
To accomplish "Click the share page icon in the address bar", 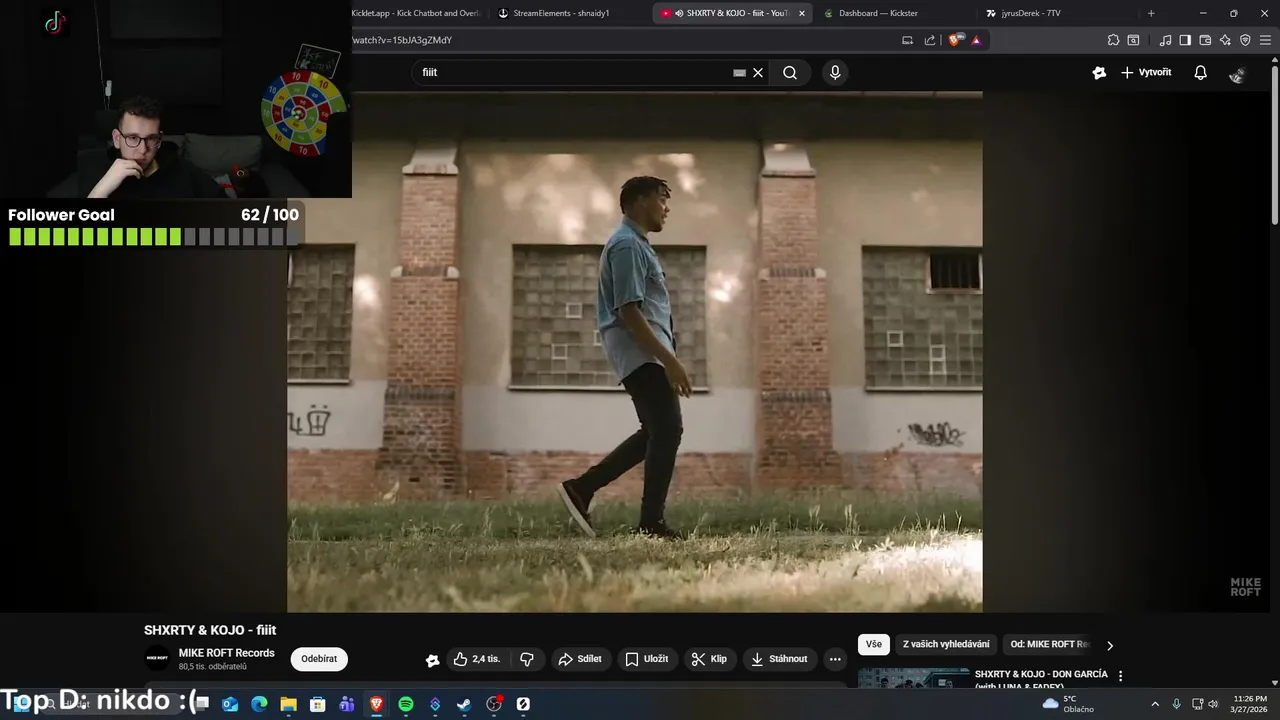I will (x=930, y=40).
